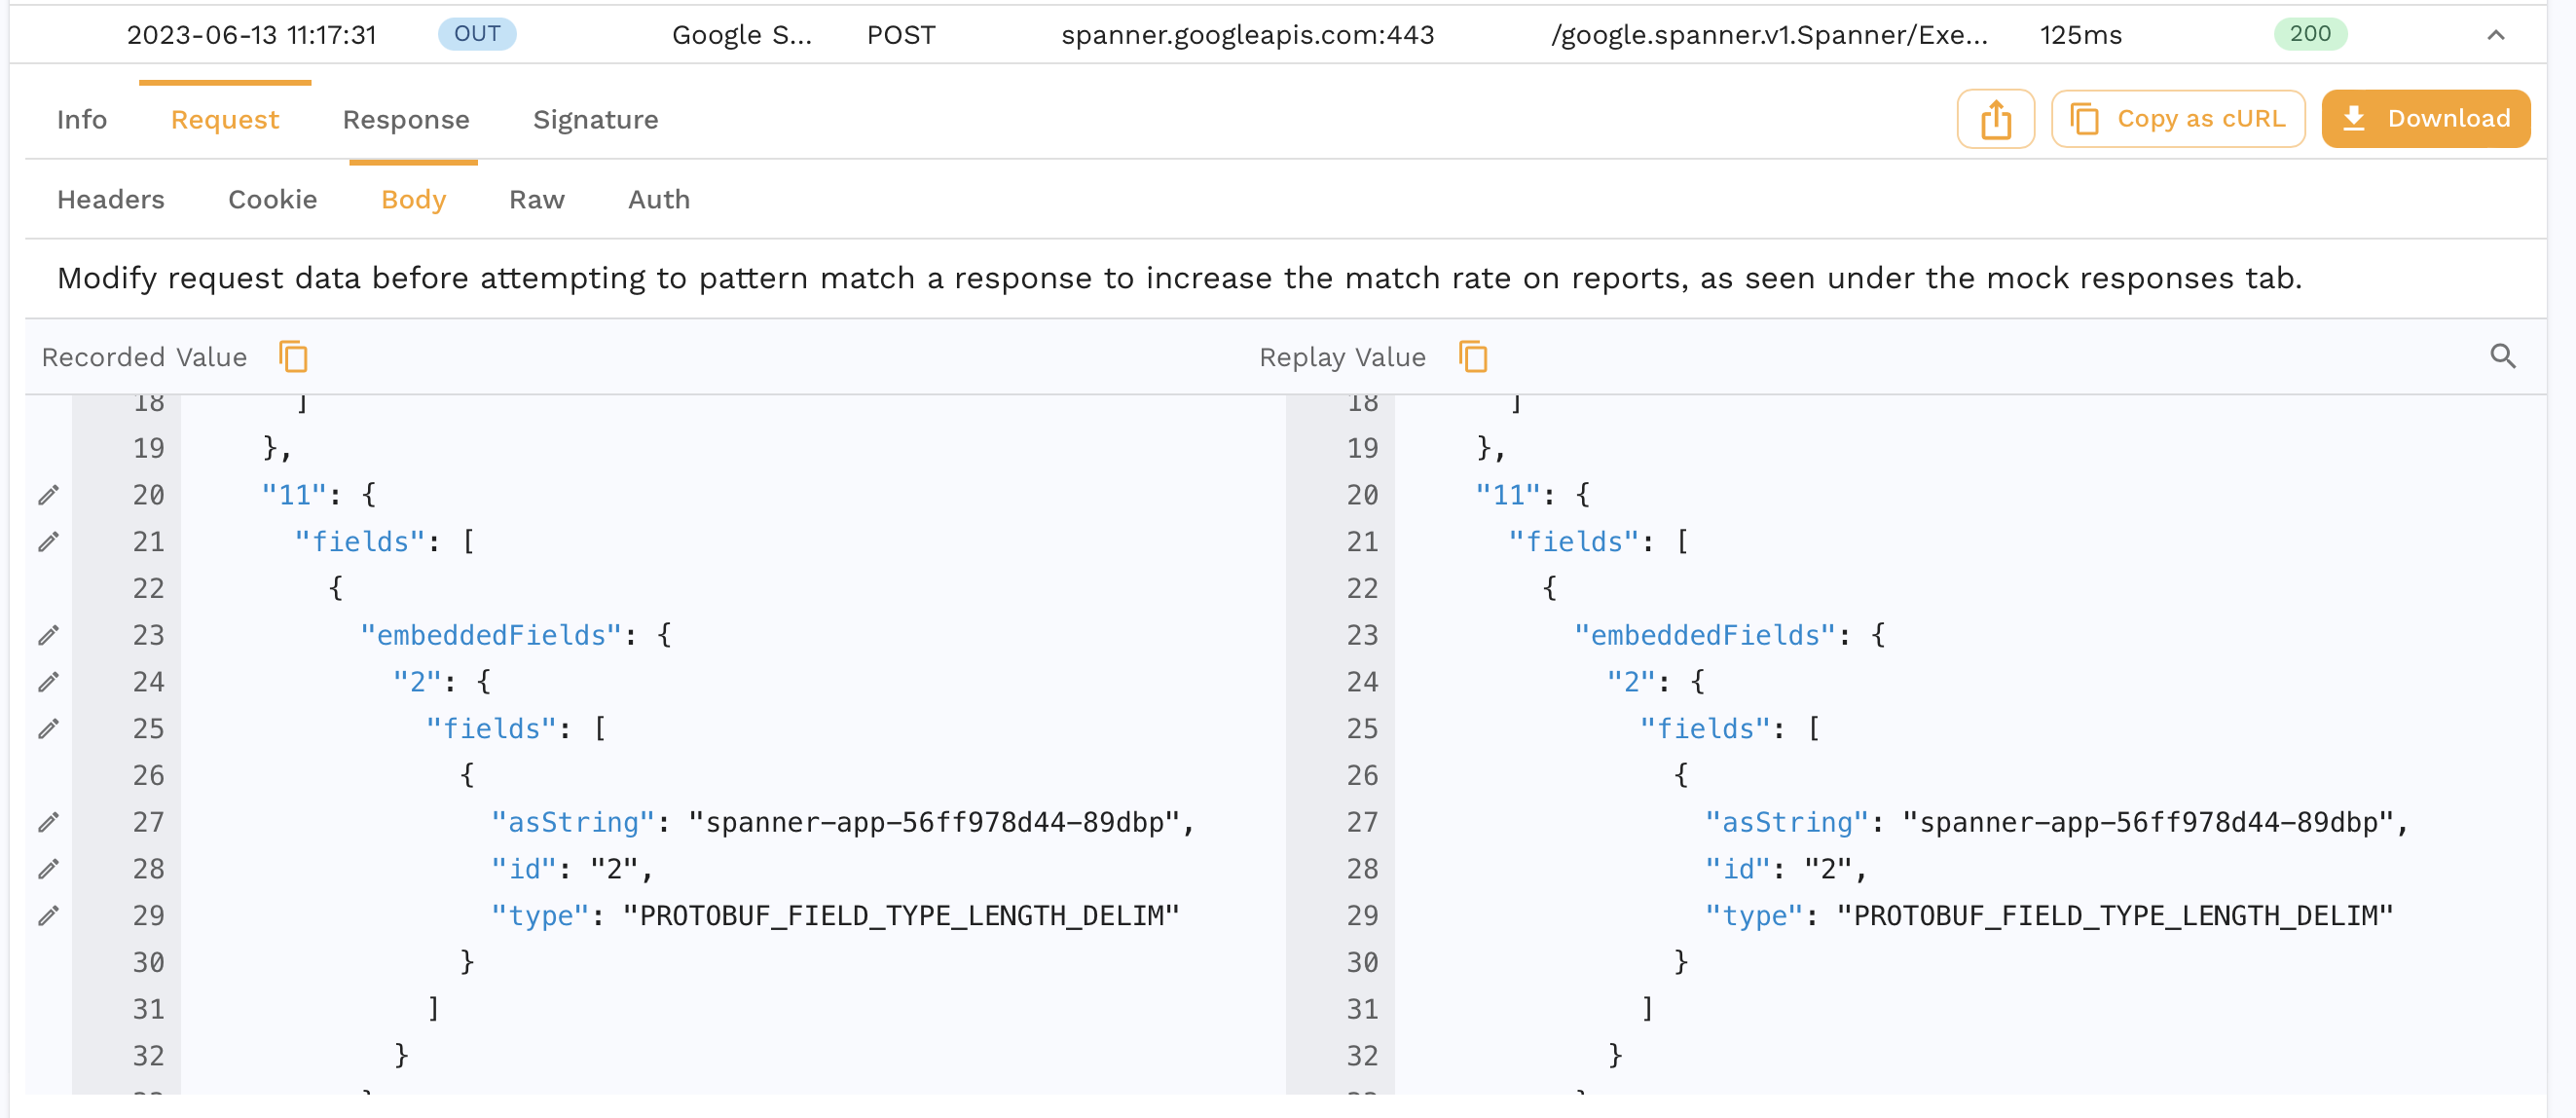
Task: Edit the fields line 21 pencil
Action: [x=49, y=542]
